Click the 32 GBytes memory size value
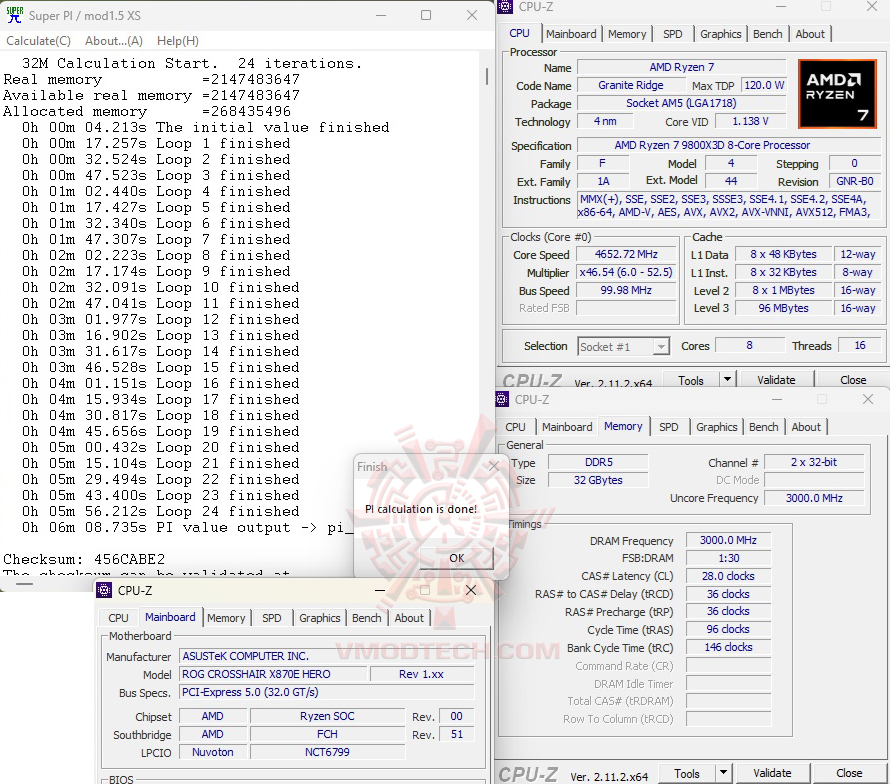Screen dimensions: 890x784 [x=598, y=480]
